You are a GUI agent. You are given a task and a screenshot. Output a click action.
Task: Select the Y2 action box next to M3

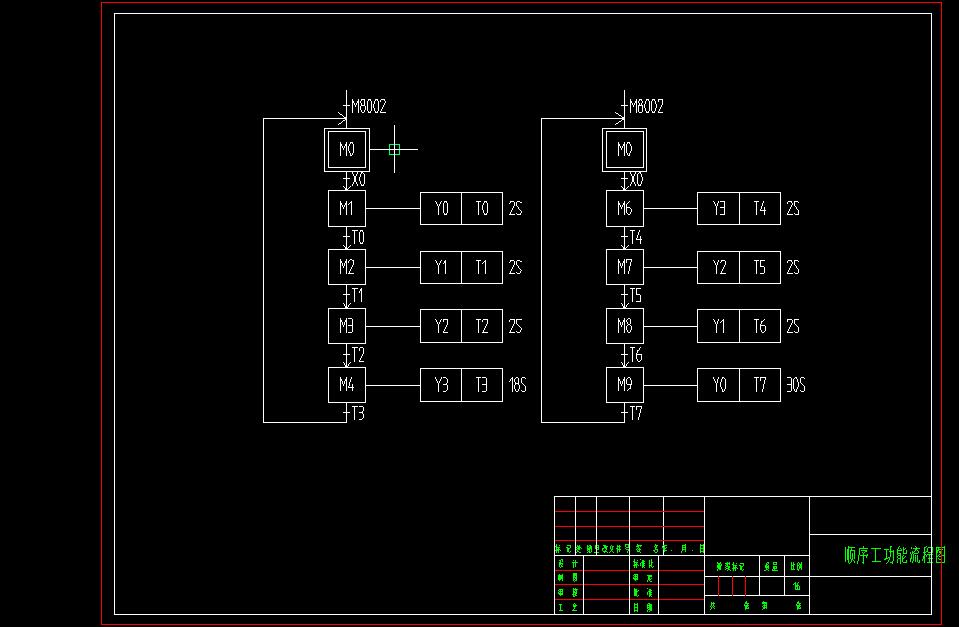[441, 326]
